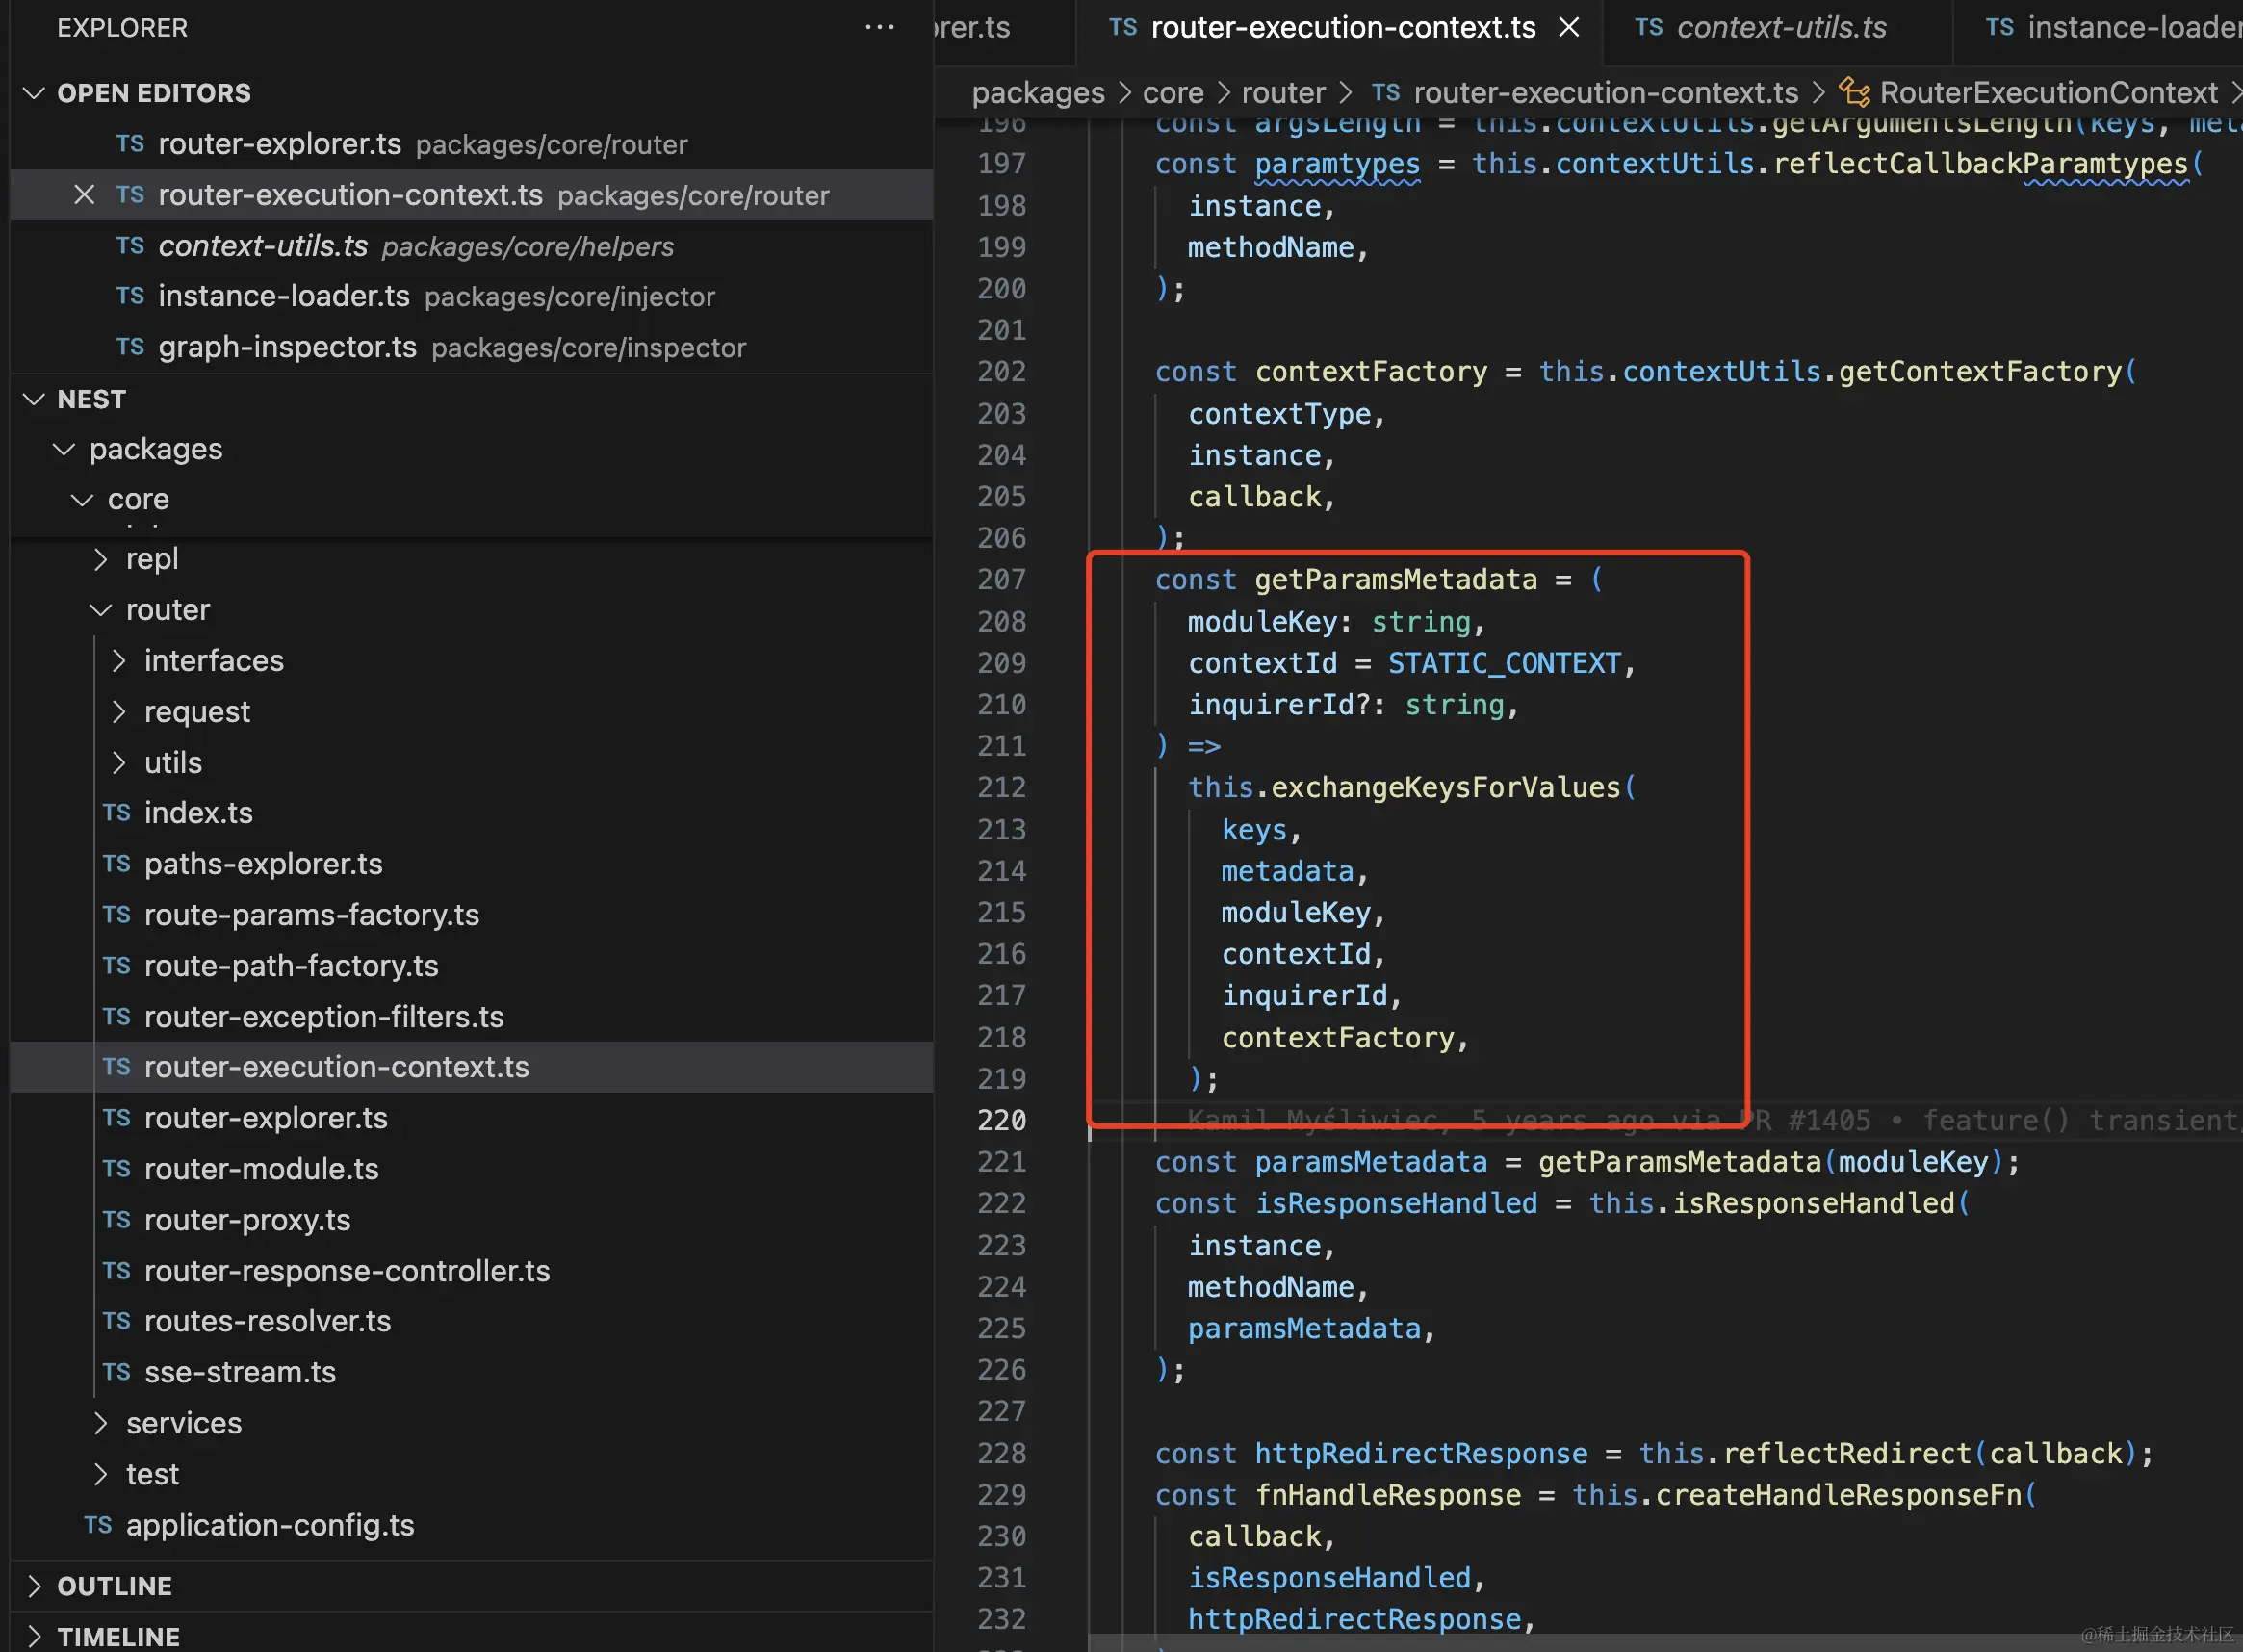Click TS icon of graph-inspector.ts in Open Editors

(x=130, y=347)
